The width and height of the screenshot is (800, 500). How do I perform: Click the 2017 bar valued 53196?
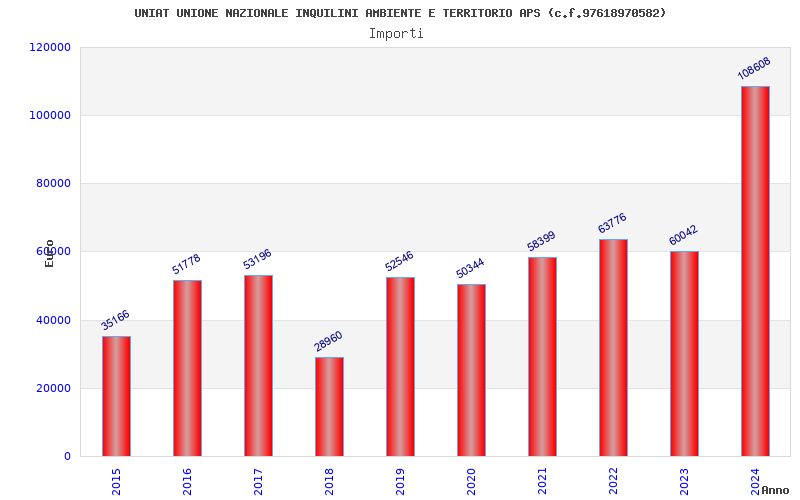258,365
